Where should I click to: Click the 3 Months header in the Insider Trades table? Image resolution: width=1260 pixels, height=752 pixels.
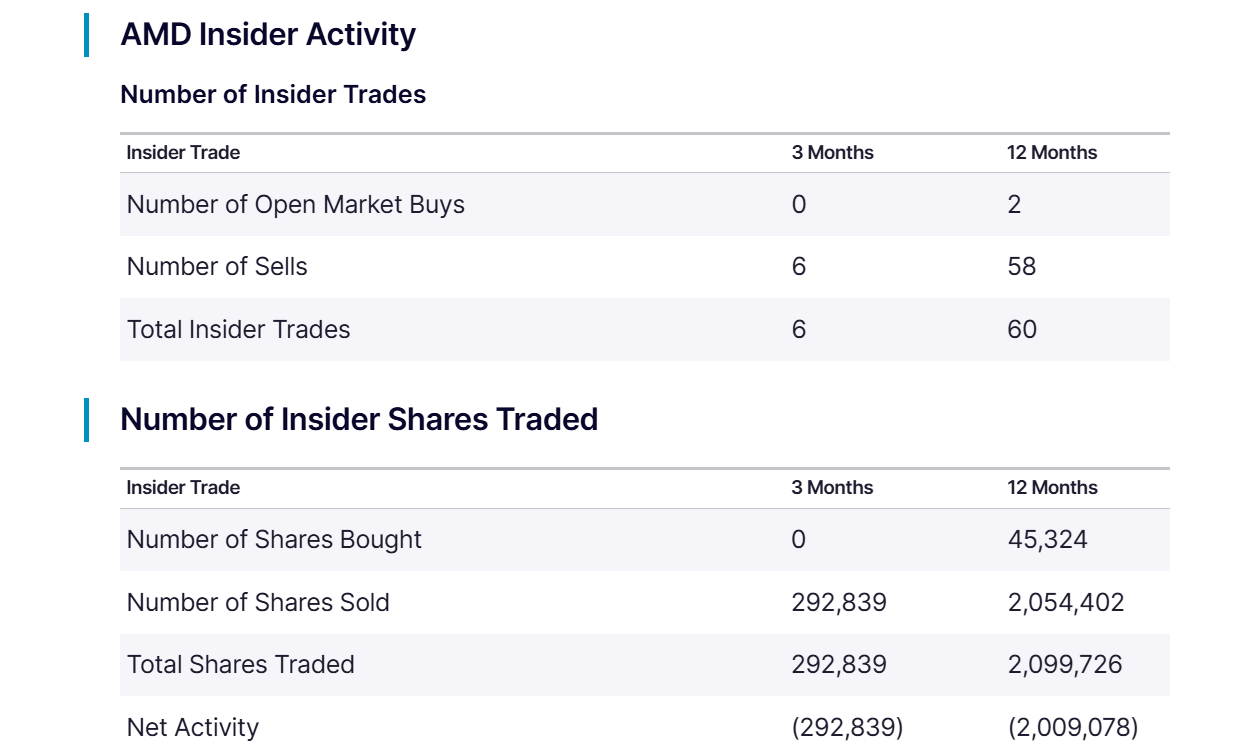click(x=832, y=153)
